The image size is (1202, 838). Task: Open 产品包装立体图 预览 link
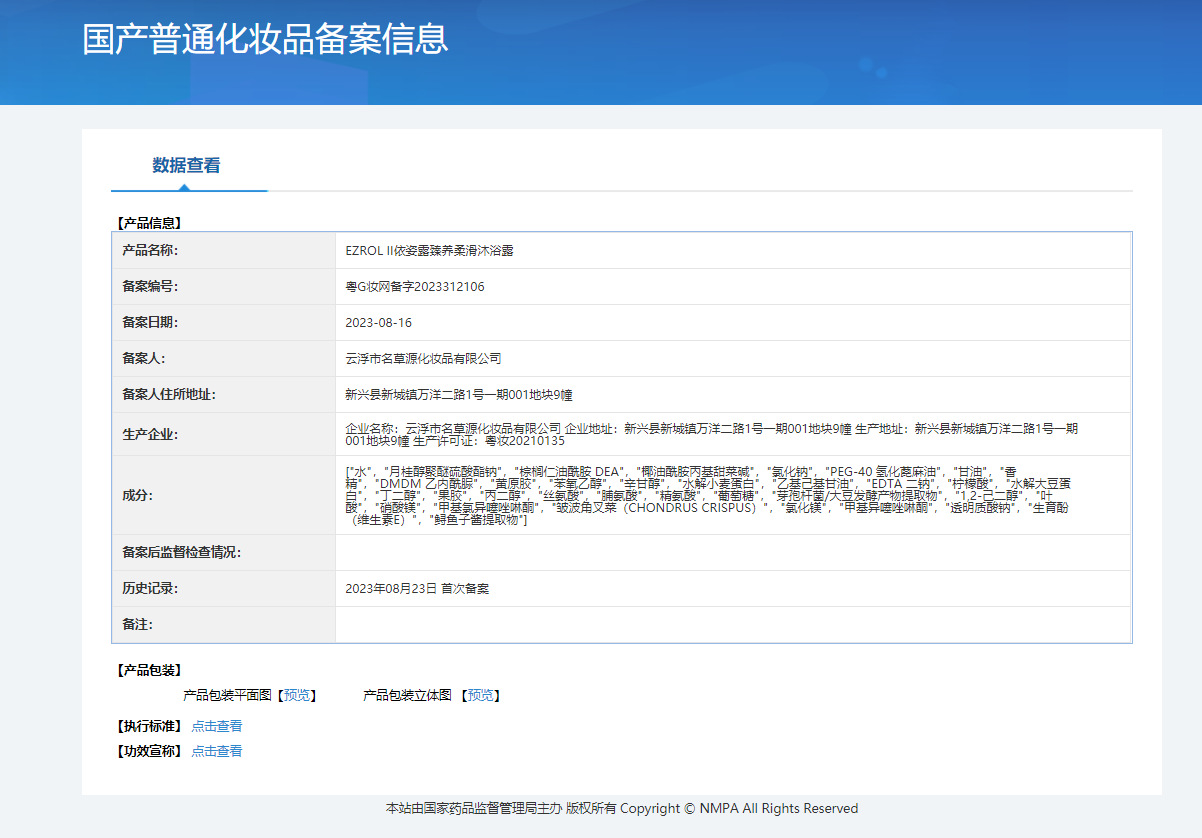click(480, 695)
